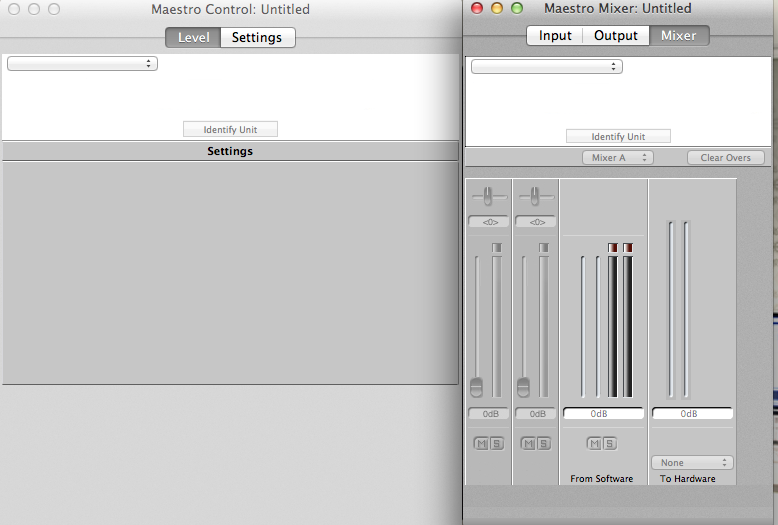The height and width of the screenshot is (525, 778).
Task: Open device dropdown in Maestro Mixer window
Action: click(x=546, y=66)
